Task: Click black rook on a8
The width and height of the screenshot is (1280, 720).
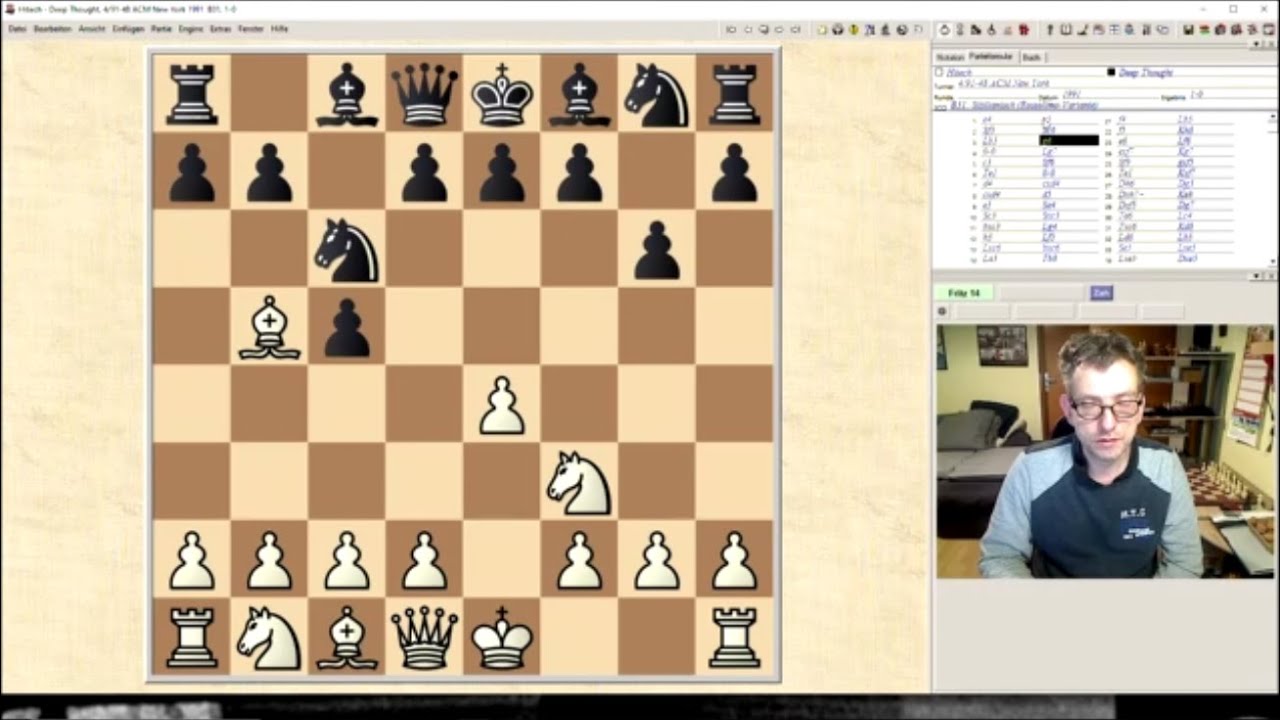Action: pos(192,94)
